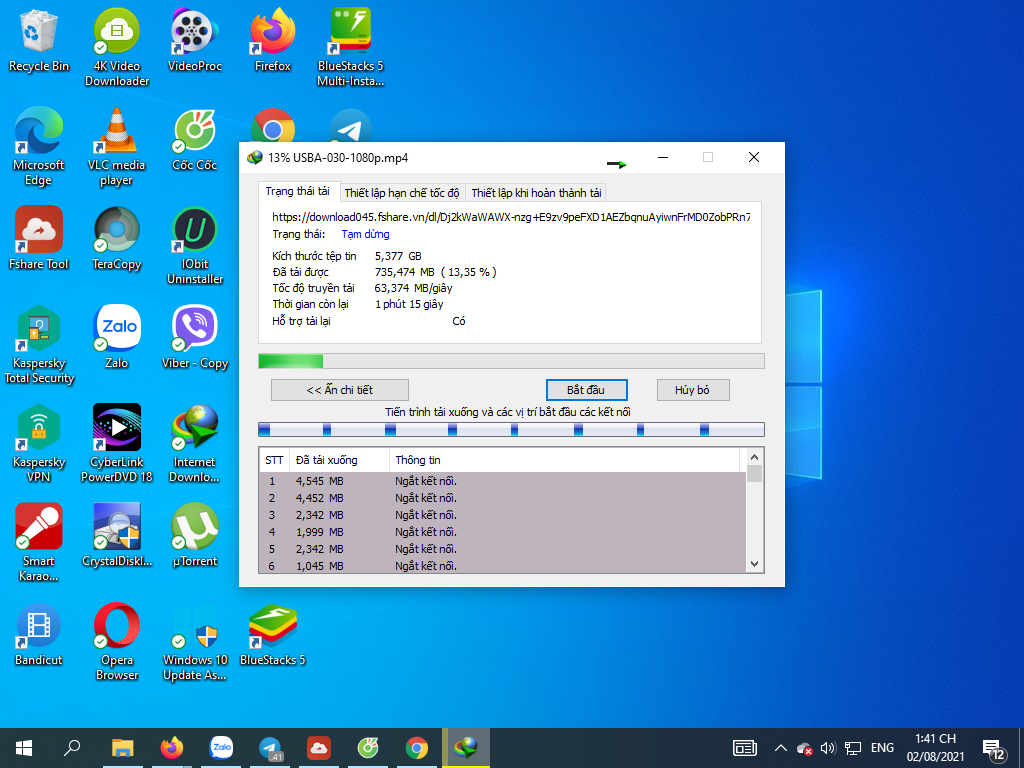Click the Đã tải xuống column header
Image resolution: width=1024 pixels, height=768 pixels.
point(340,460)
